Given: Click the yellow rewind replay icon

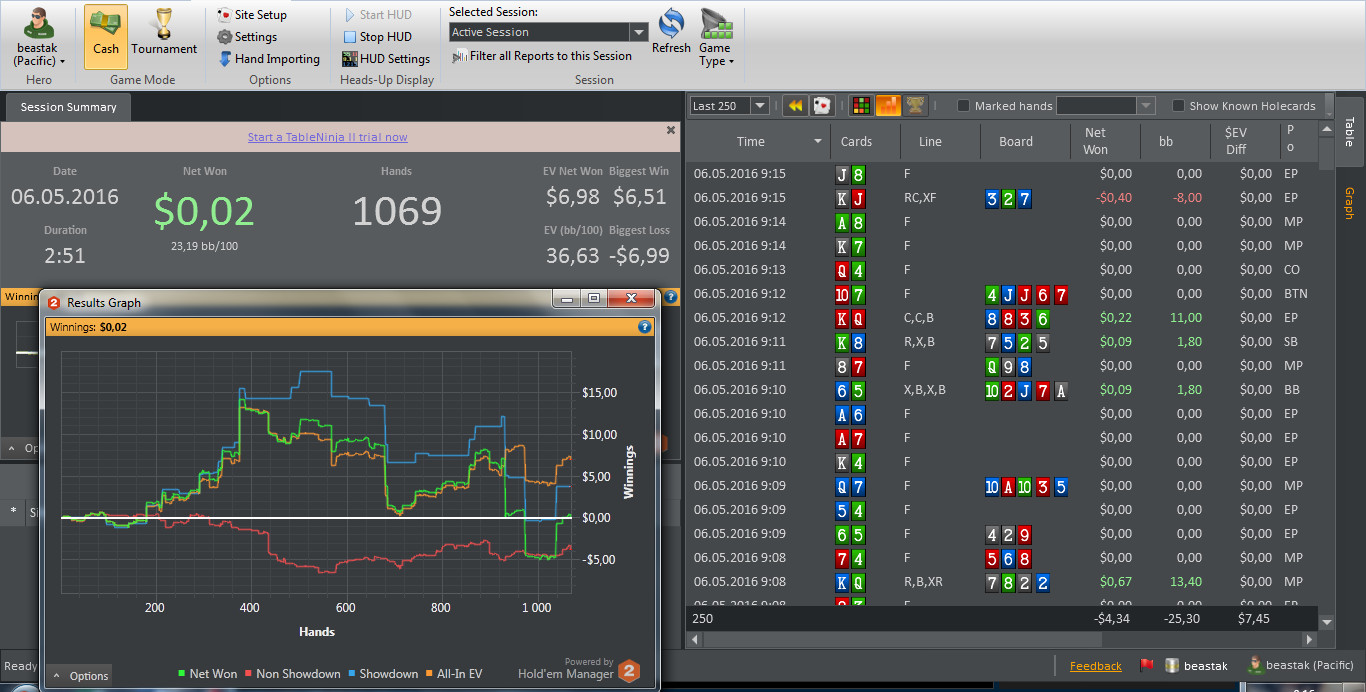Looking at the screenshot, I should (x=795, y=106).
